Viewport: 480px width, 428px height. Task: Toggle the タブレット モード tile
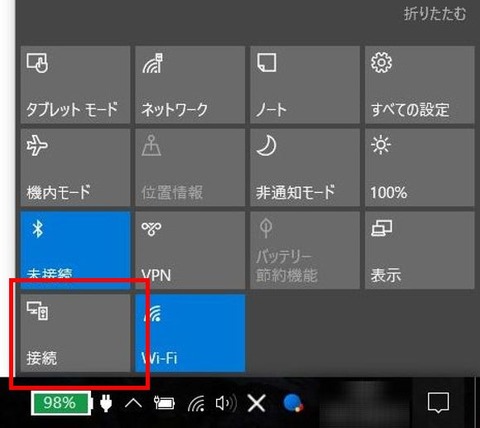coord(75,85)
